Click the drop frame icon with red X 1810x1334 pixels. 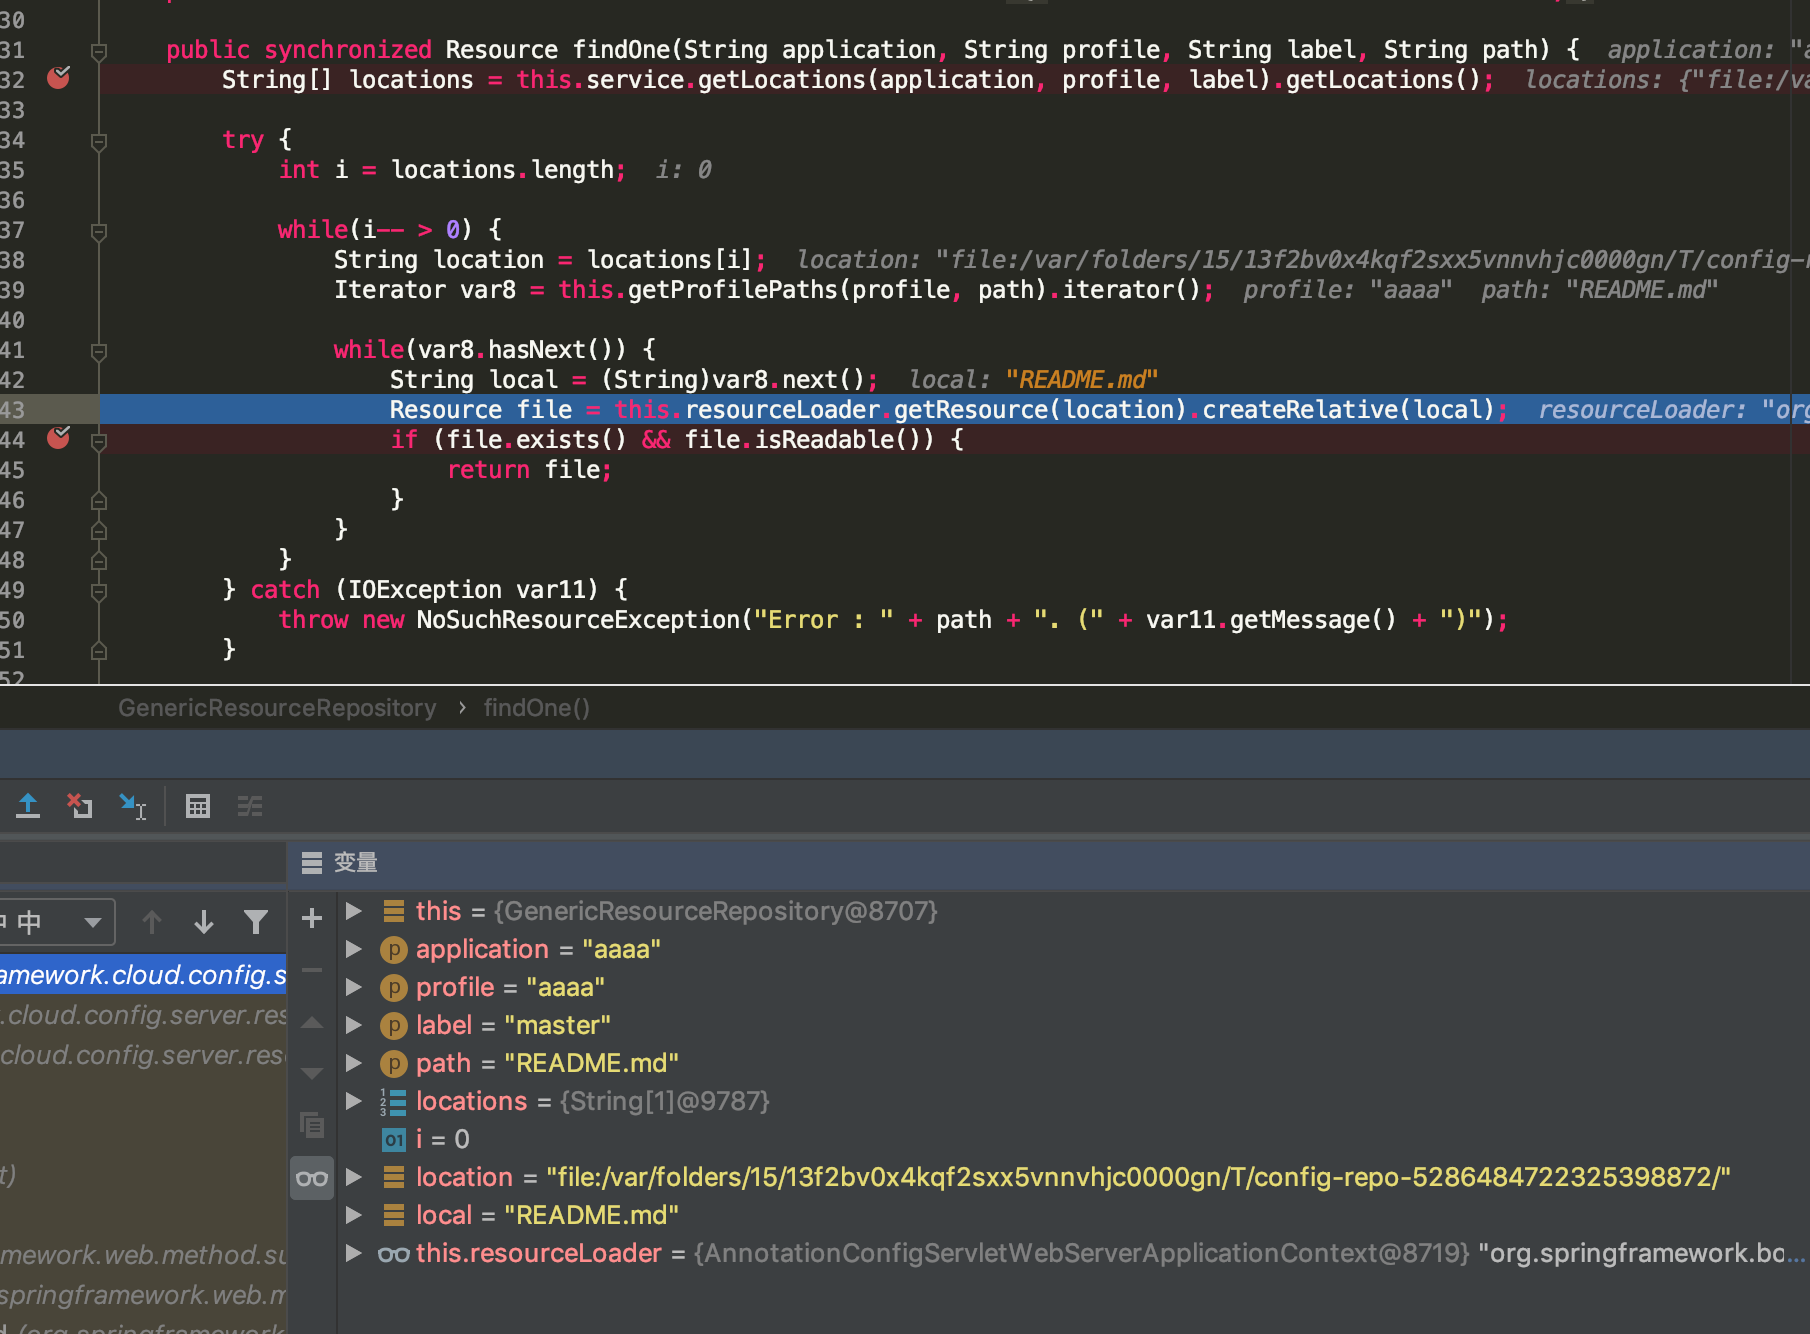click(x=80, y=806)
